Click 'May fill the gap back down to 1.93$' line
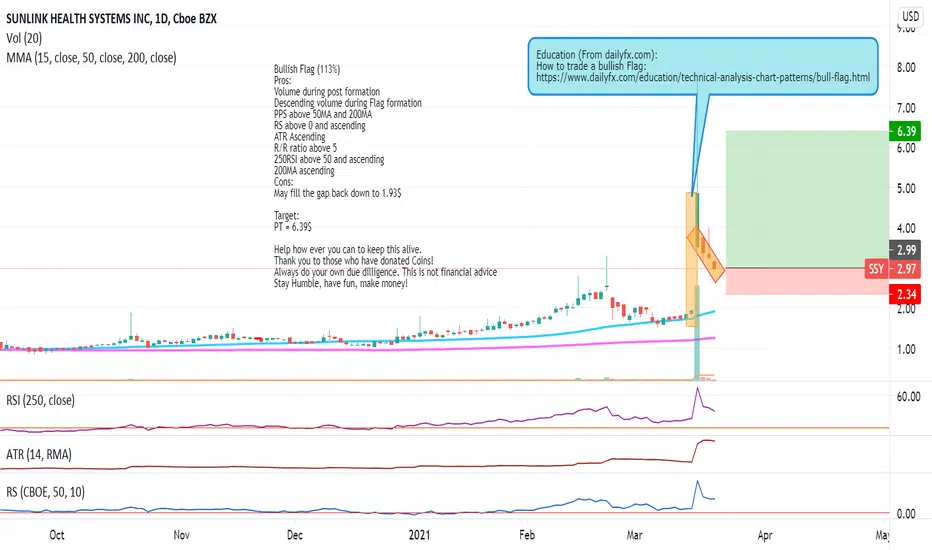 (337, 193)
